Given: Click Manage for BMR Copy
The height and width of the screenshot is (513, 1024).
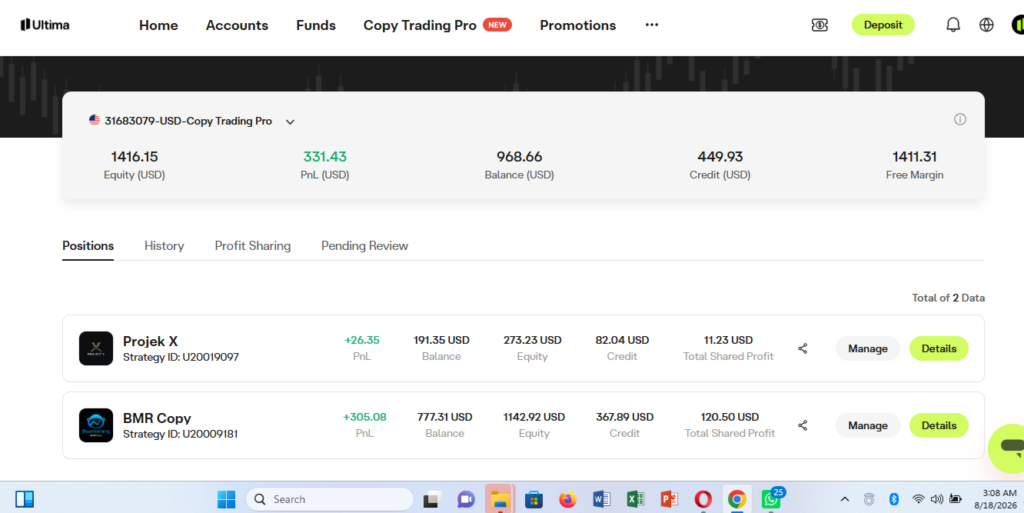Looking at the screenshot, I should coord(868,426).
